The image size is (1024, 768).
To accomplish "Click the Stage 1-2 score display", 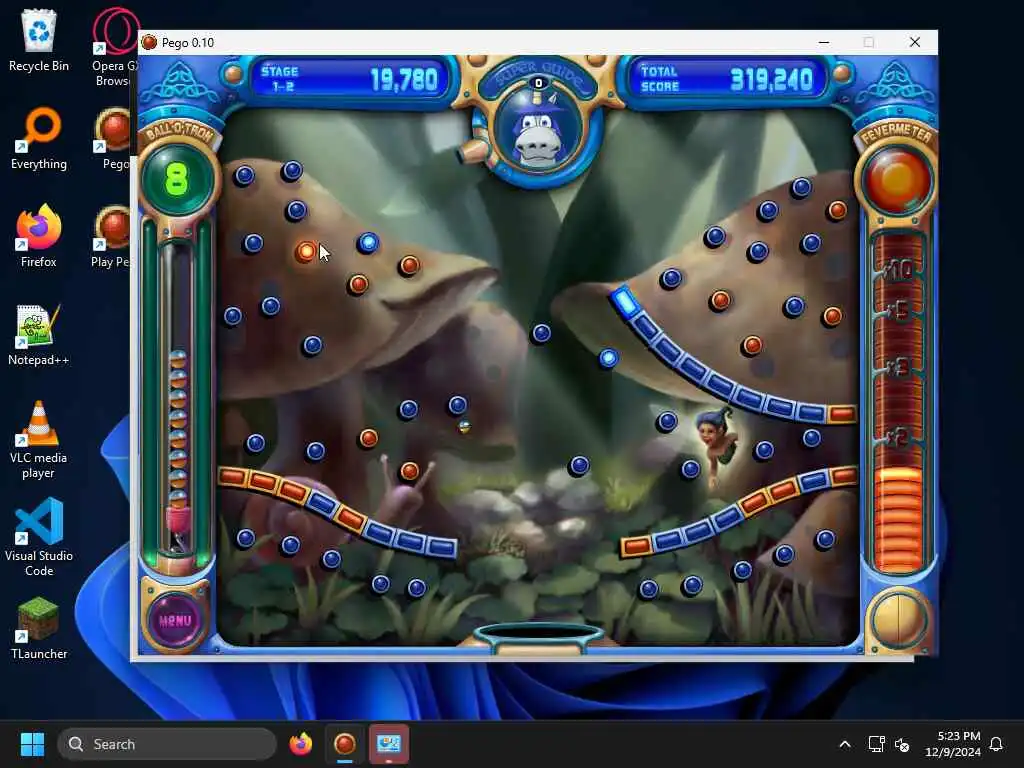I will pos(349,79).
